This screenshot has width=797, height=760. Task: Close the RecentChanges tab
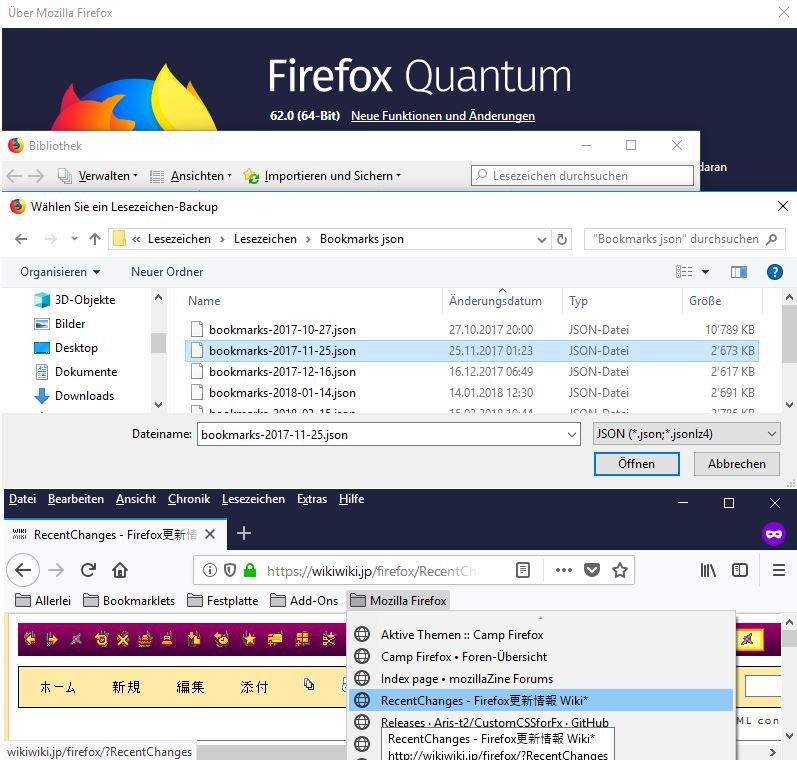(210, 534)
